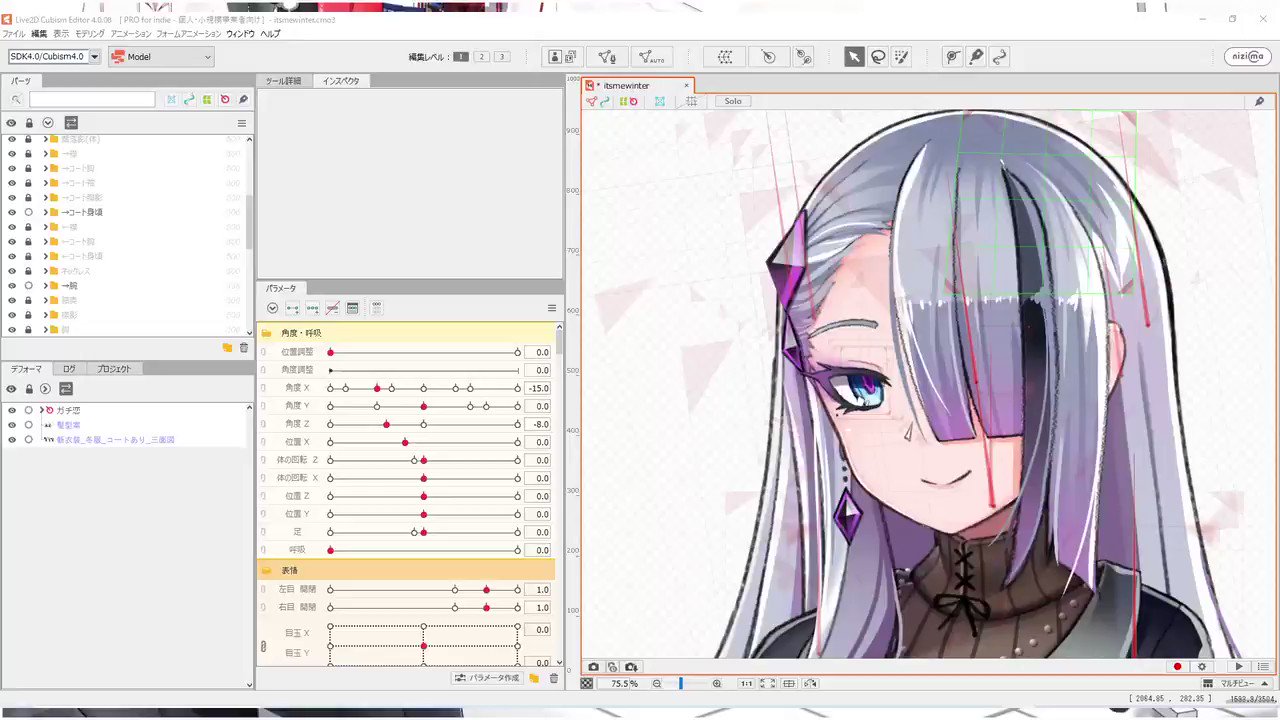Click the parameter settings table icon
The height and width of the screenshot is (720, 1280).
pyautogui.click(x=353, y=308)
